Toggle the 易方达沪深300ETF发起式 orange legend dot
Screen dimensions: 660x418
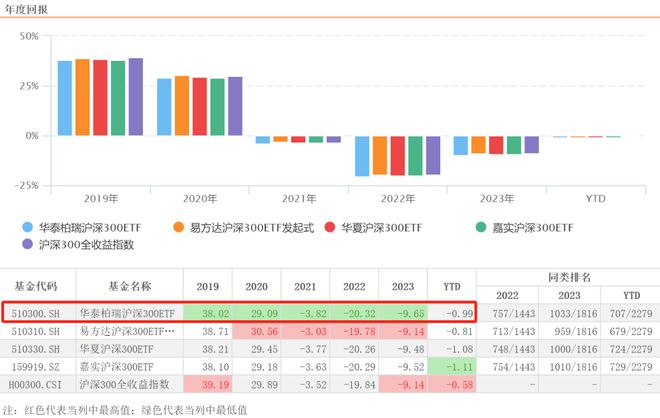pyautogui.click(x=178, y=227)
